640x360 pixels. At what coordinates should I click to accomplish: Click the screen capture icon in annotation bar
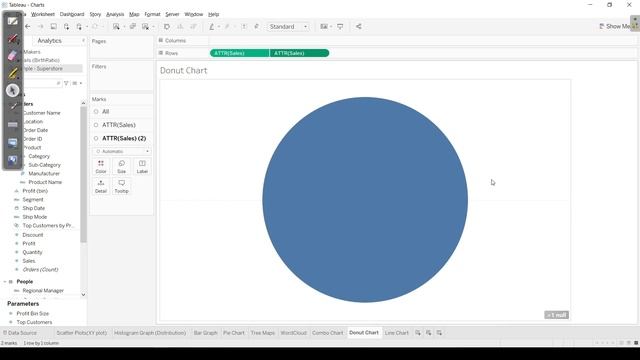tap(13, 142)
